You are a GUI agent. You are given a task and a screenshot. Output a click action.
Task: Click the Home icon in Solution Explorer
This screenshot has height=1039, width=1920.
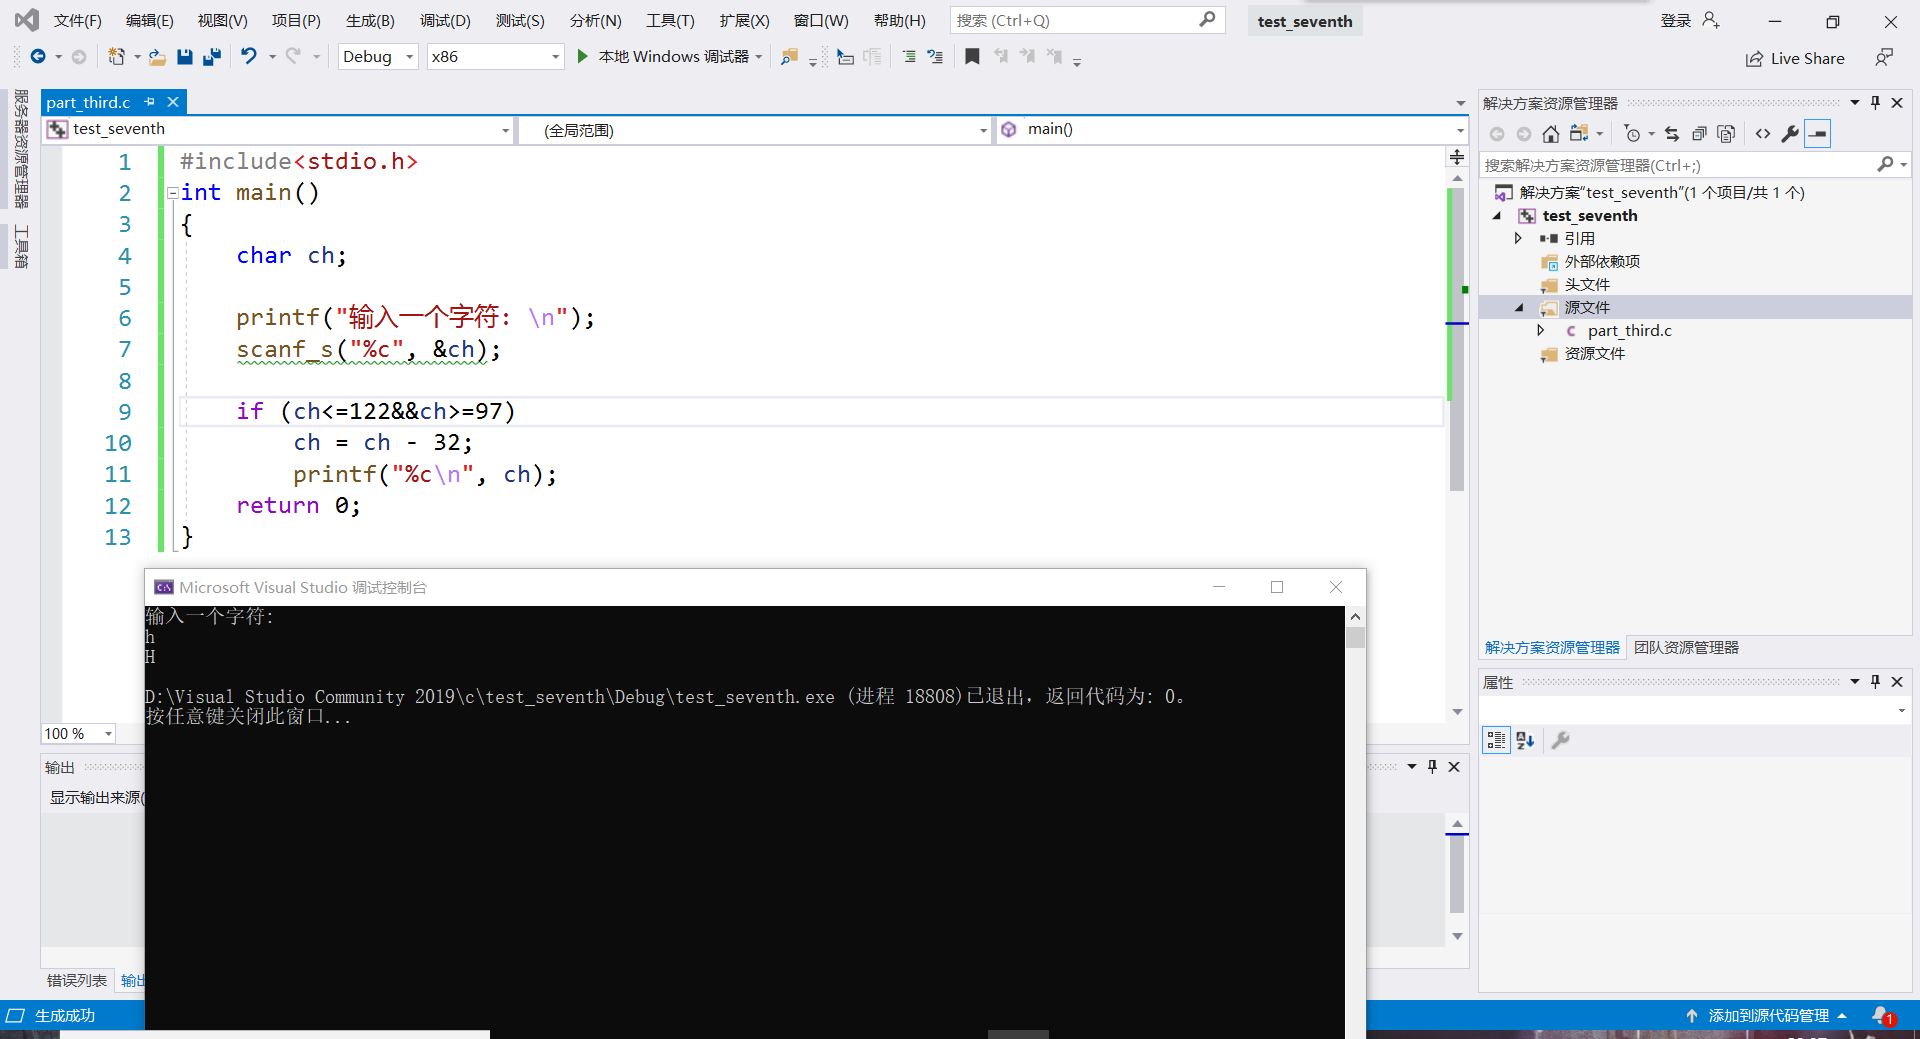pyautogui.click(x=1550, y=134)
